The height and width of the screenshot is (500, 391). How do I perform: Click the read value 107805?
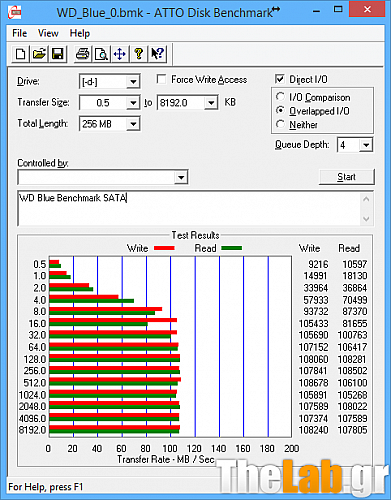click(353, 430)
